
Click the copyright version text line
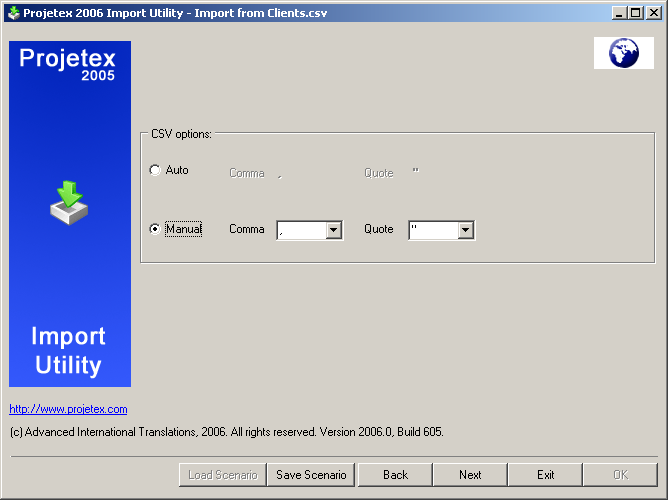click(227, 432)
